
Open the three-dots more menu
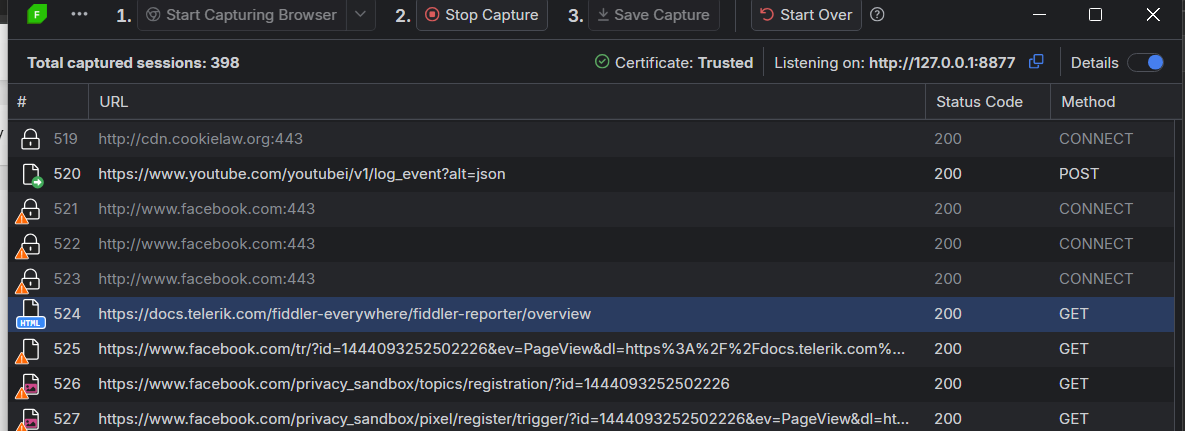79,14
